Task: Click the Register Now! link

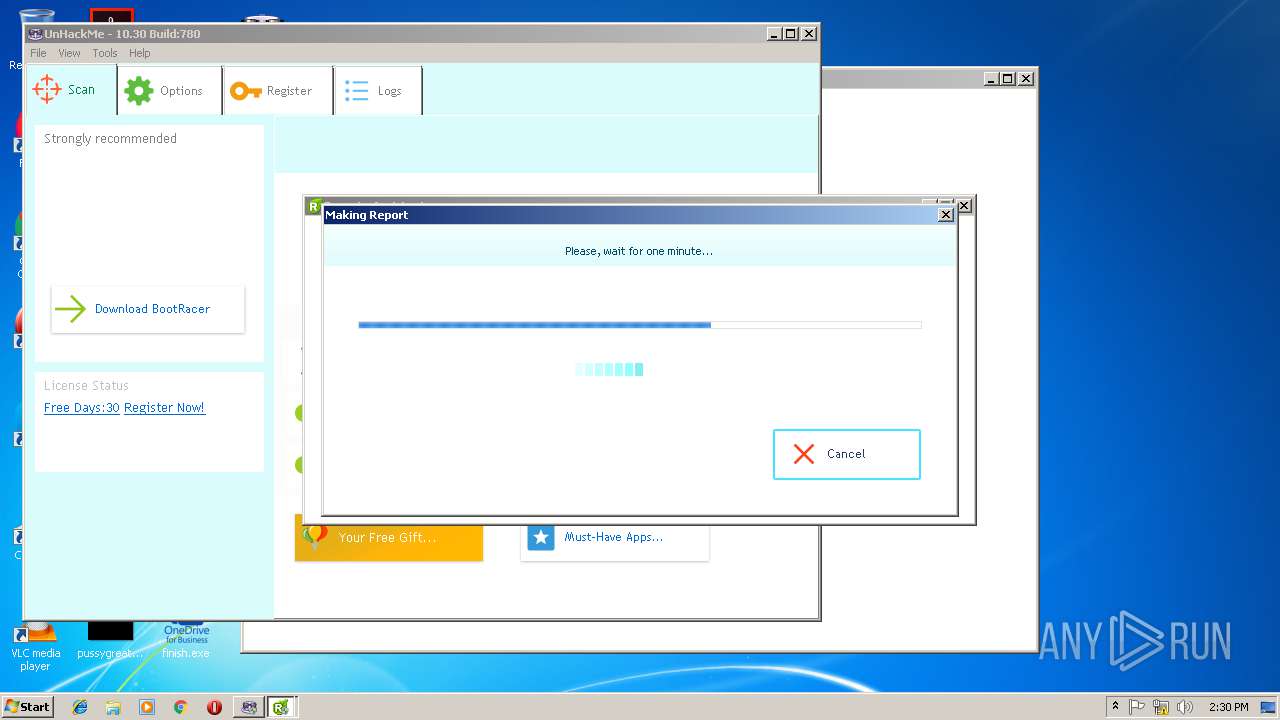Action: 164,408
